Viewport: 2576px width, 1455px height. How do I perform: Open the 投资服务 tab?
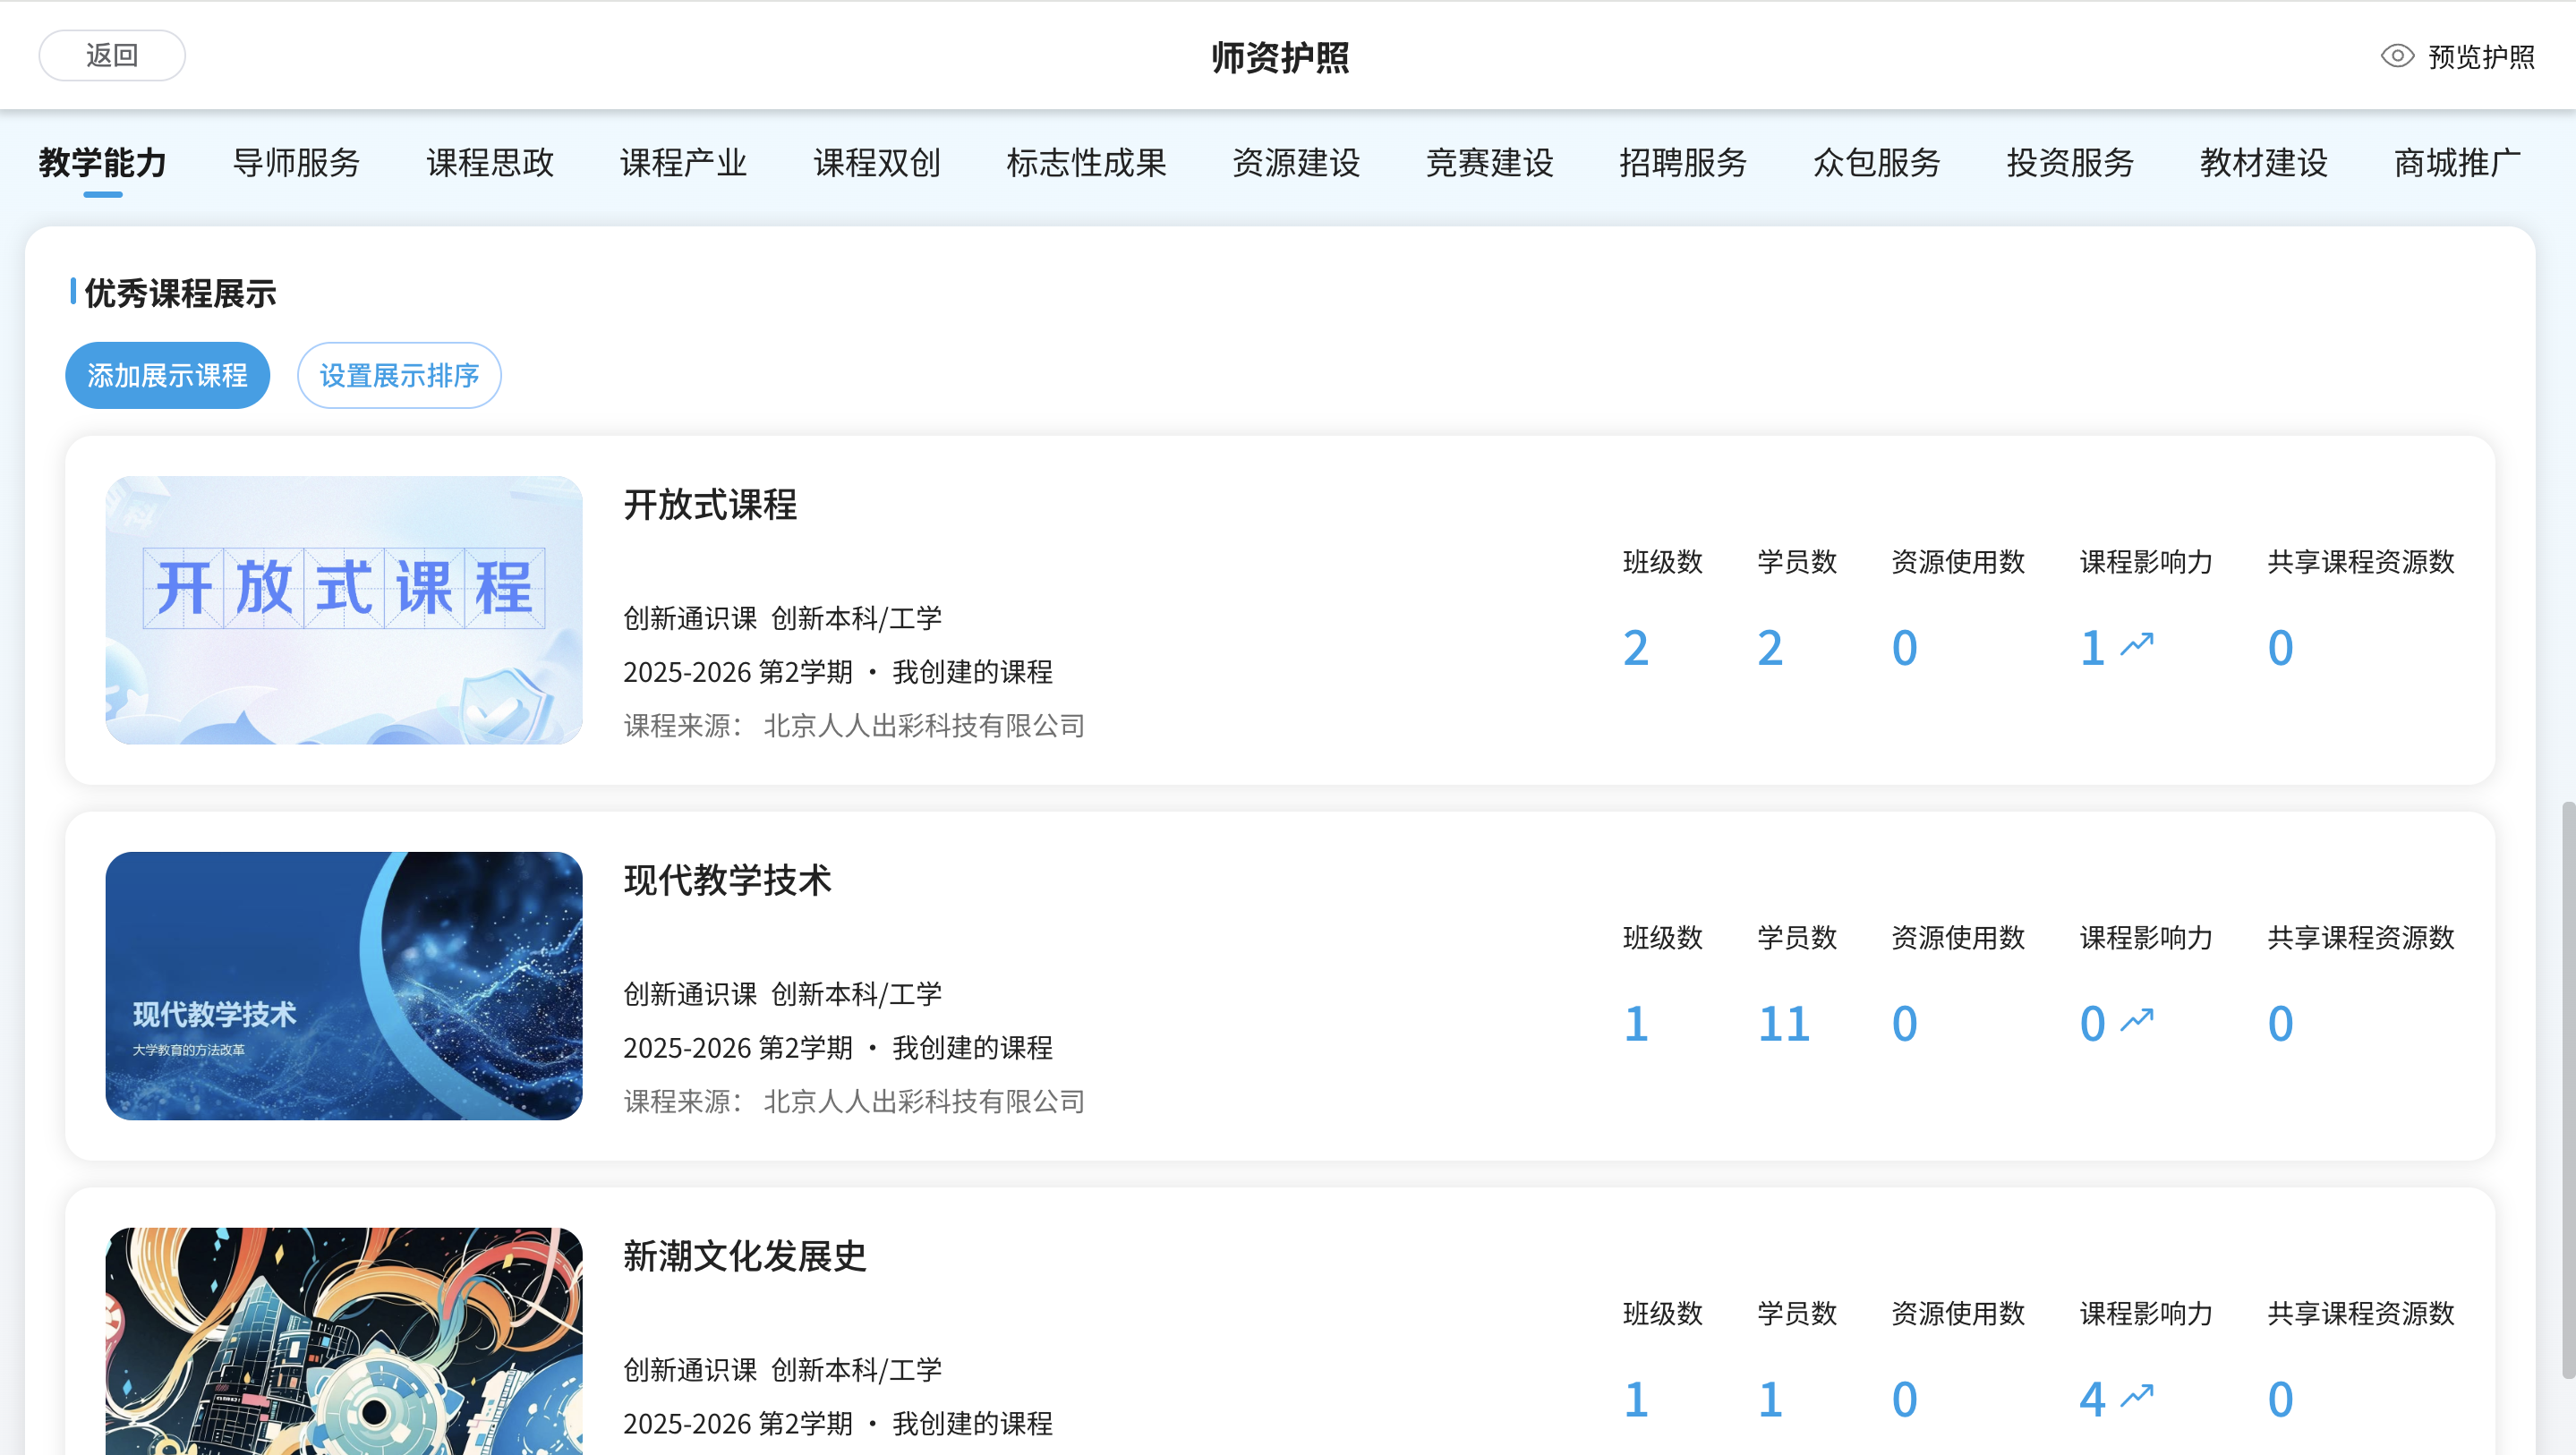pyautogui.click(x=2071, y=163)
